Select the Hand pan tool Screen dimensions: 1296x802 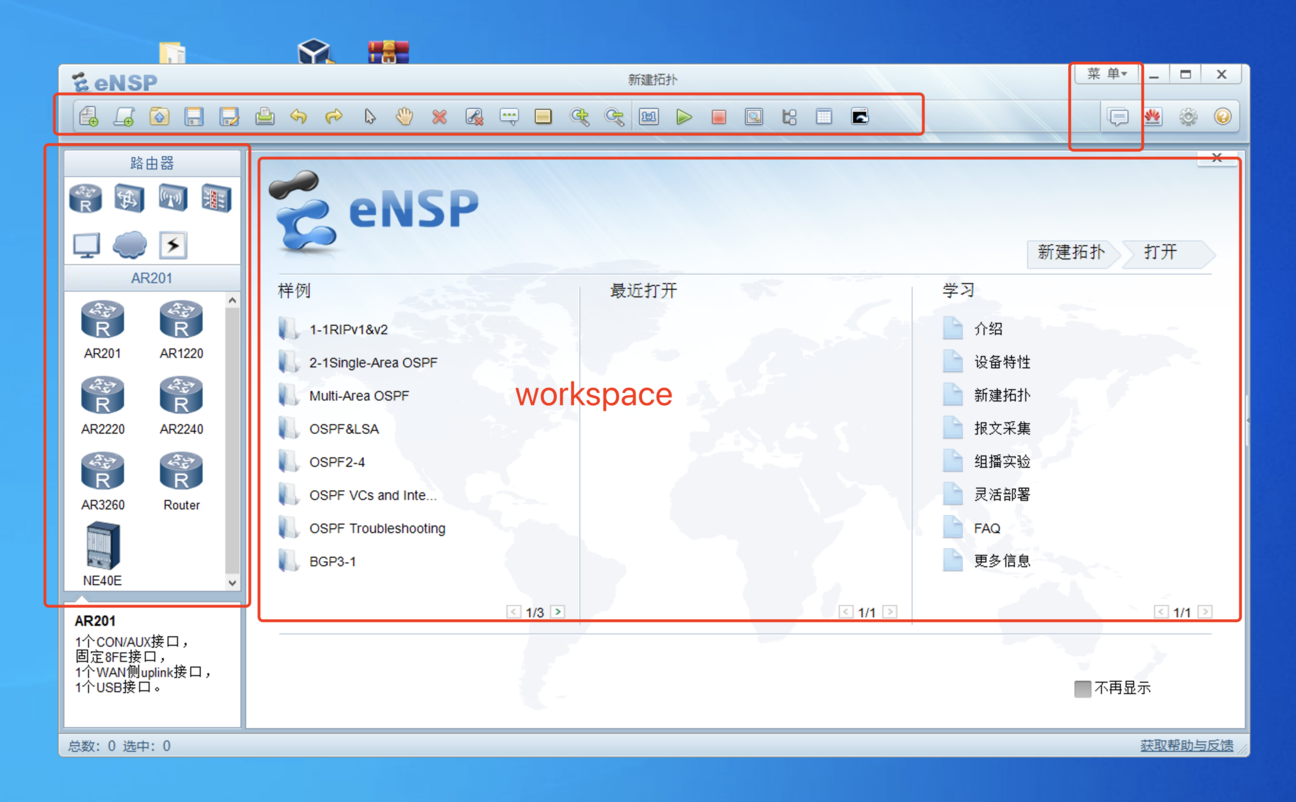pyautogui.click(x=404, y=116)
